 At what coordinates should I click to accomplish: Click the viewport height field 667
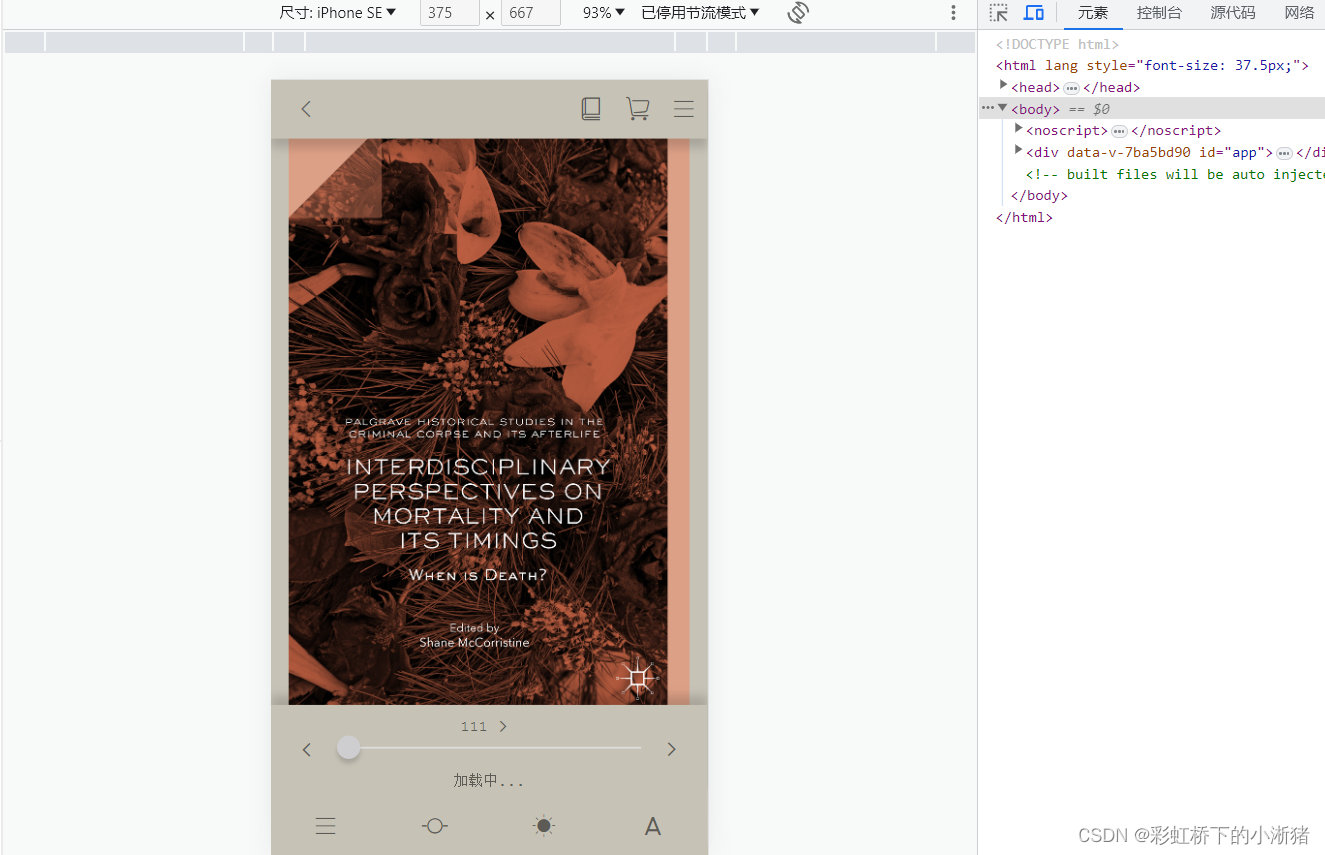[530, 13]
